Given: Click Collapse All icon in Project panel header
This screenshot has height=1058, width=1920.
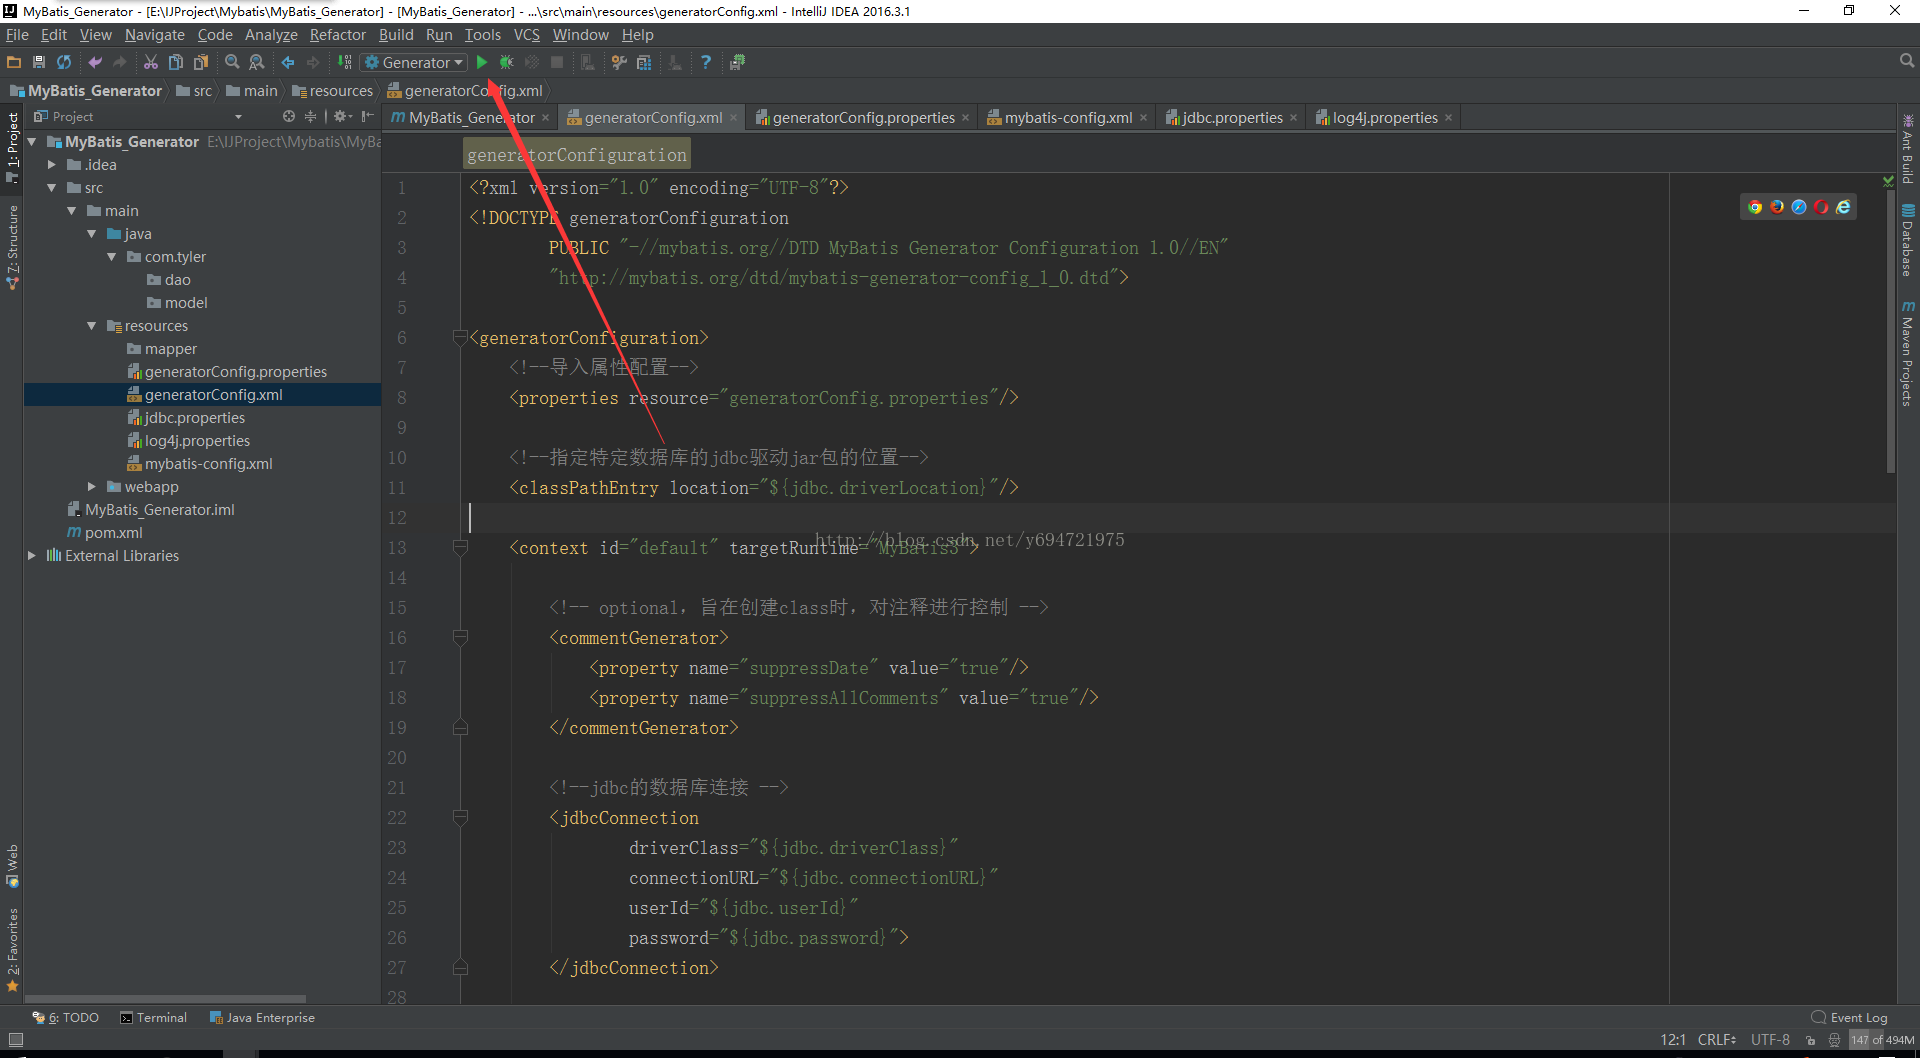Looking at the screenshot, I should click(310, 116).
